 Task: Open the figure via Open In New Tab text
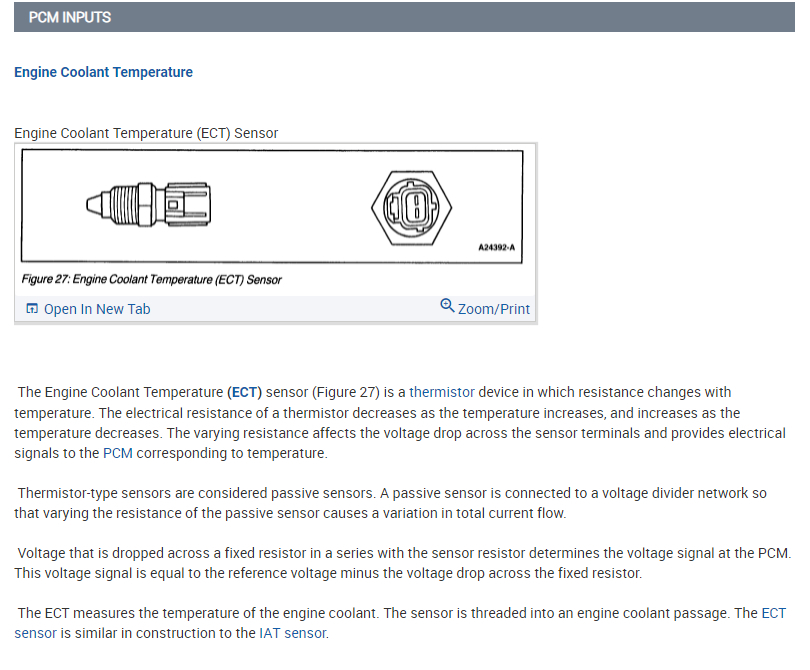click(x=97, y=309)
